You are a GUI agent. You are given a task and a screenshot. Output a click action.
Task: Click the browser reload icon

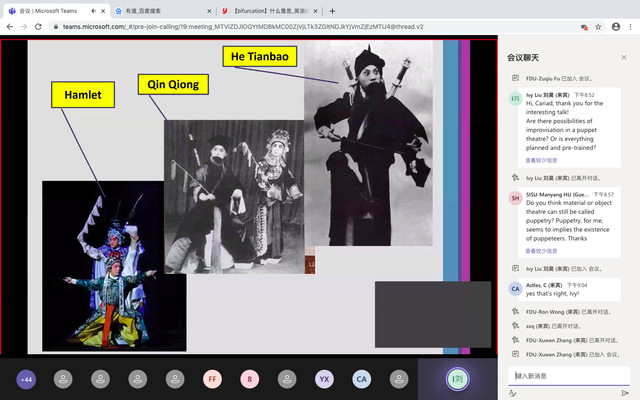[38, 27]
